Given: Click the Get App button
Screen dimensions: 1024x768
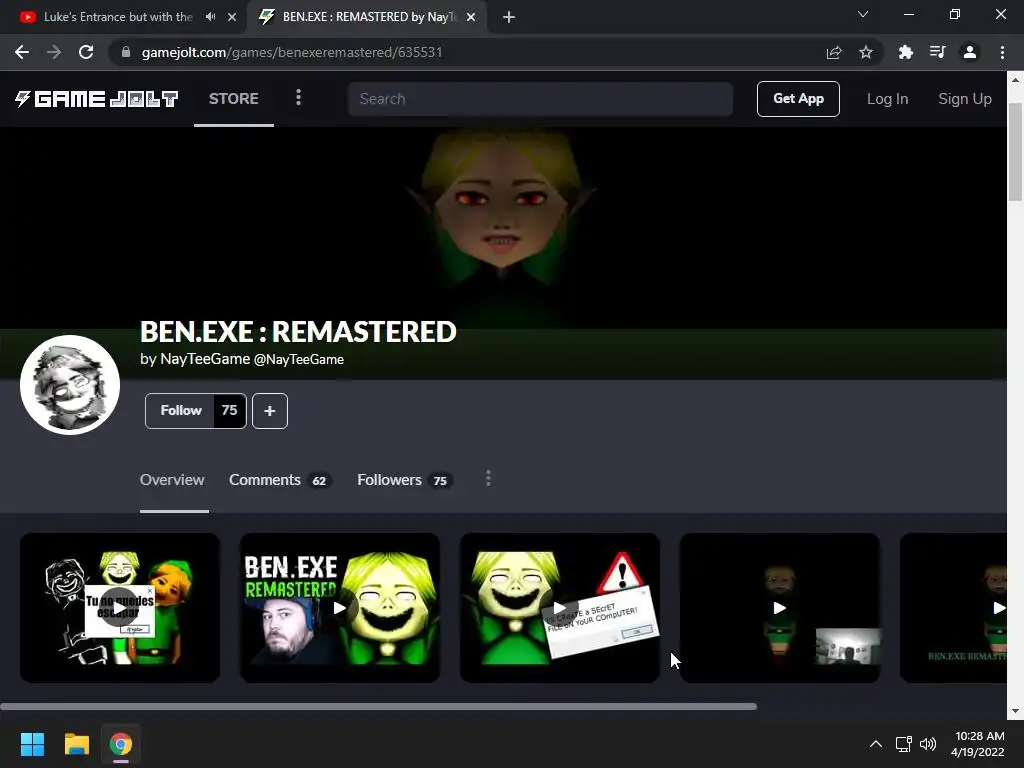Looking at the screenshot, I should pyautogui.click(x=798, y=99).
